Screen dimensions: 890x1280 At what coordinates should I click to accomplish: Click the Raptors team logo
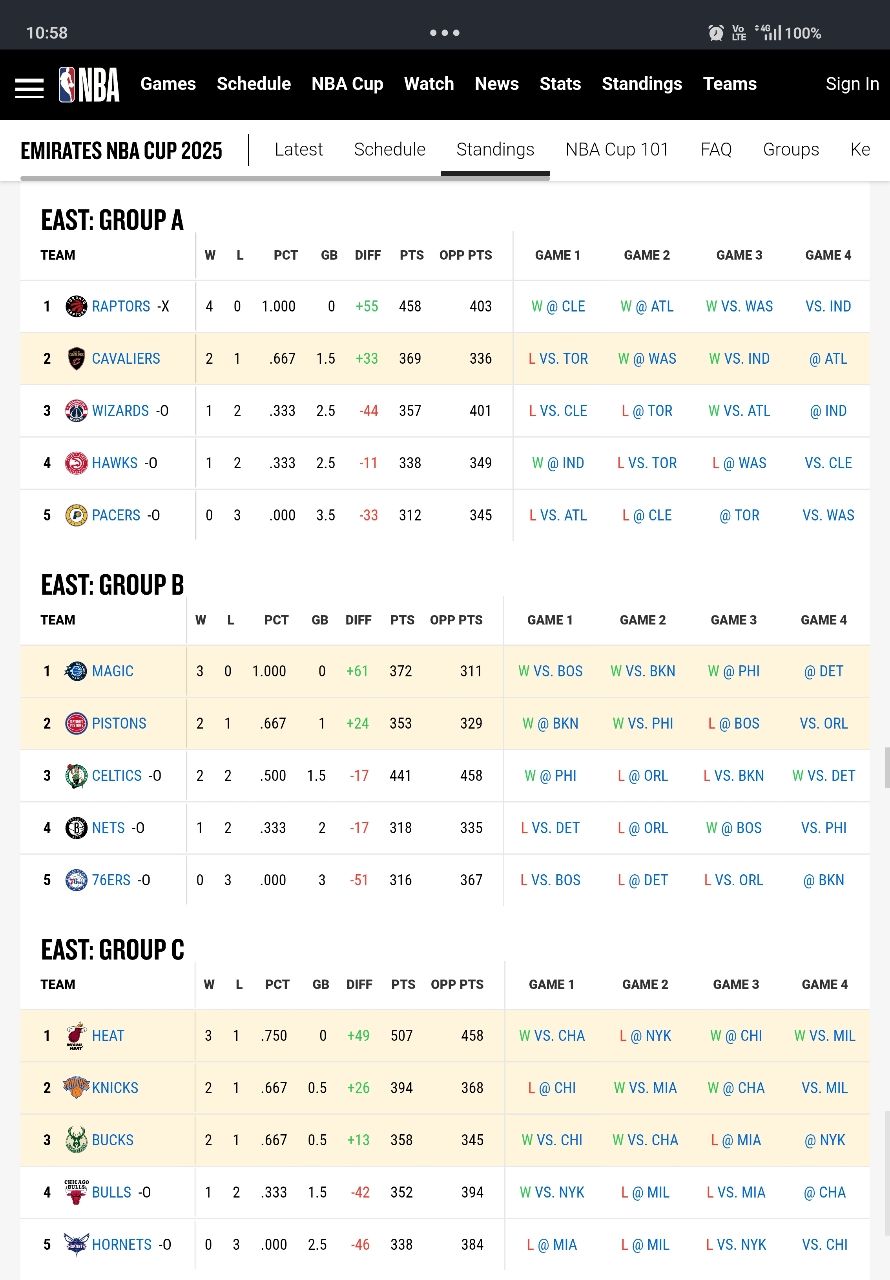click(76, 307)
